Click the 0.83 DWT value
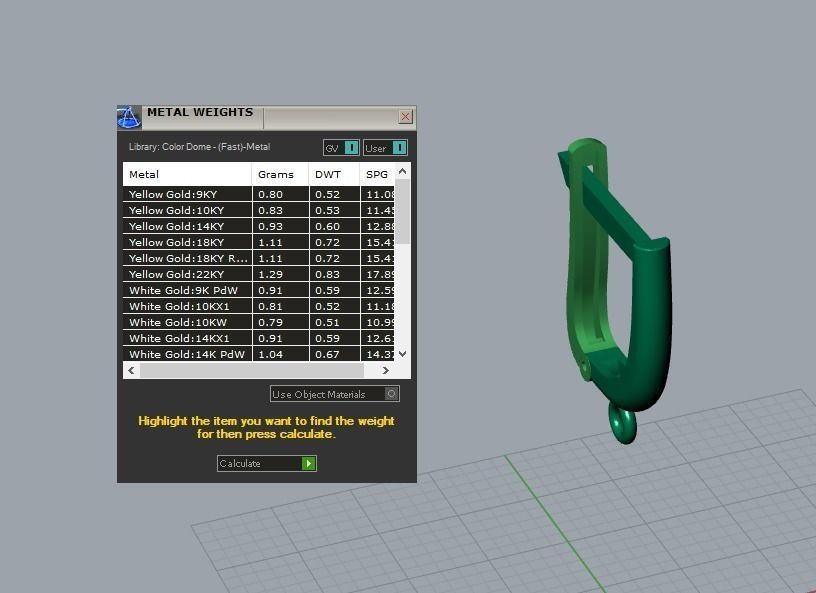 327,274
